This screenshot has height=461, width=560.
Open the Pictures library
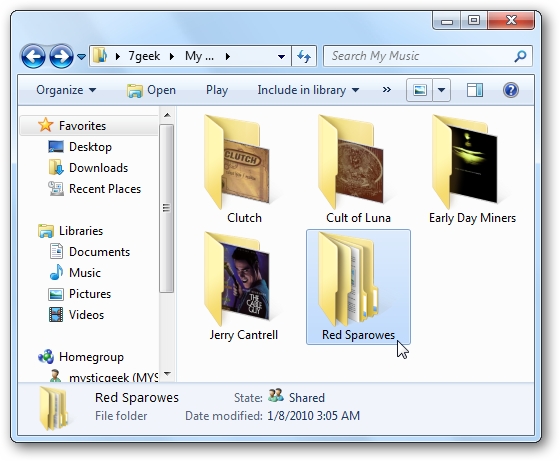tap(79, 294)
